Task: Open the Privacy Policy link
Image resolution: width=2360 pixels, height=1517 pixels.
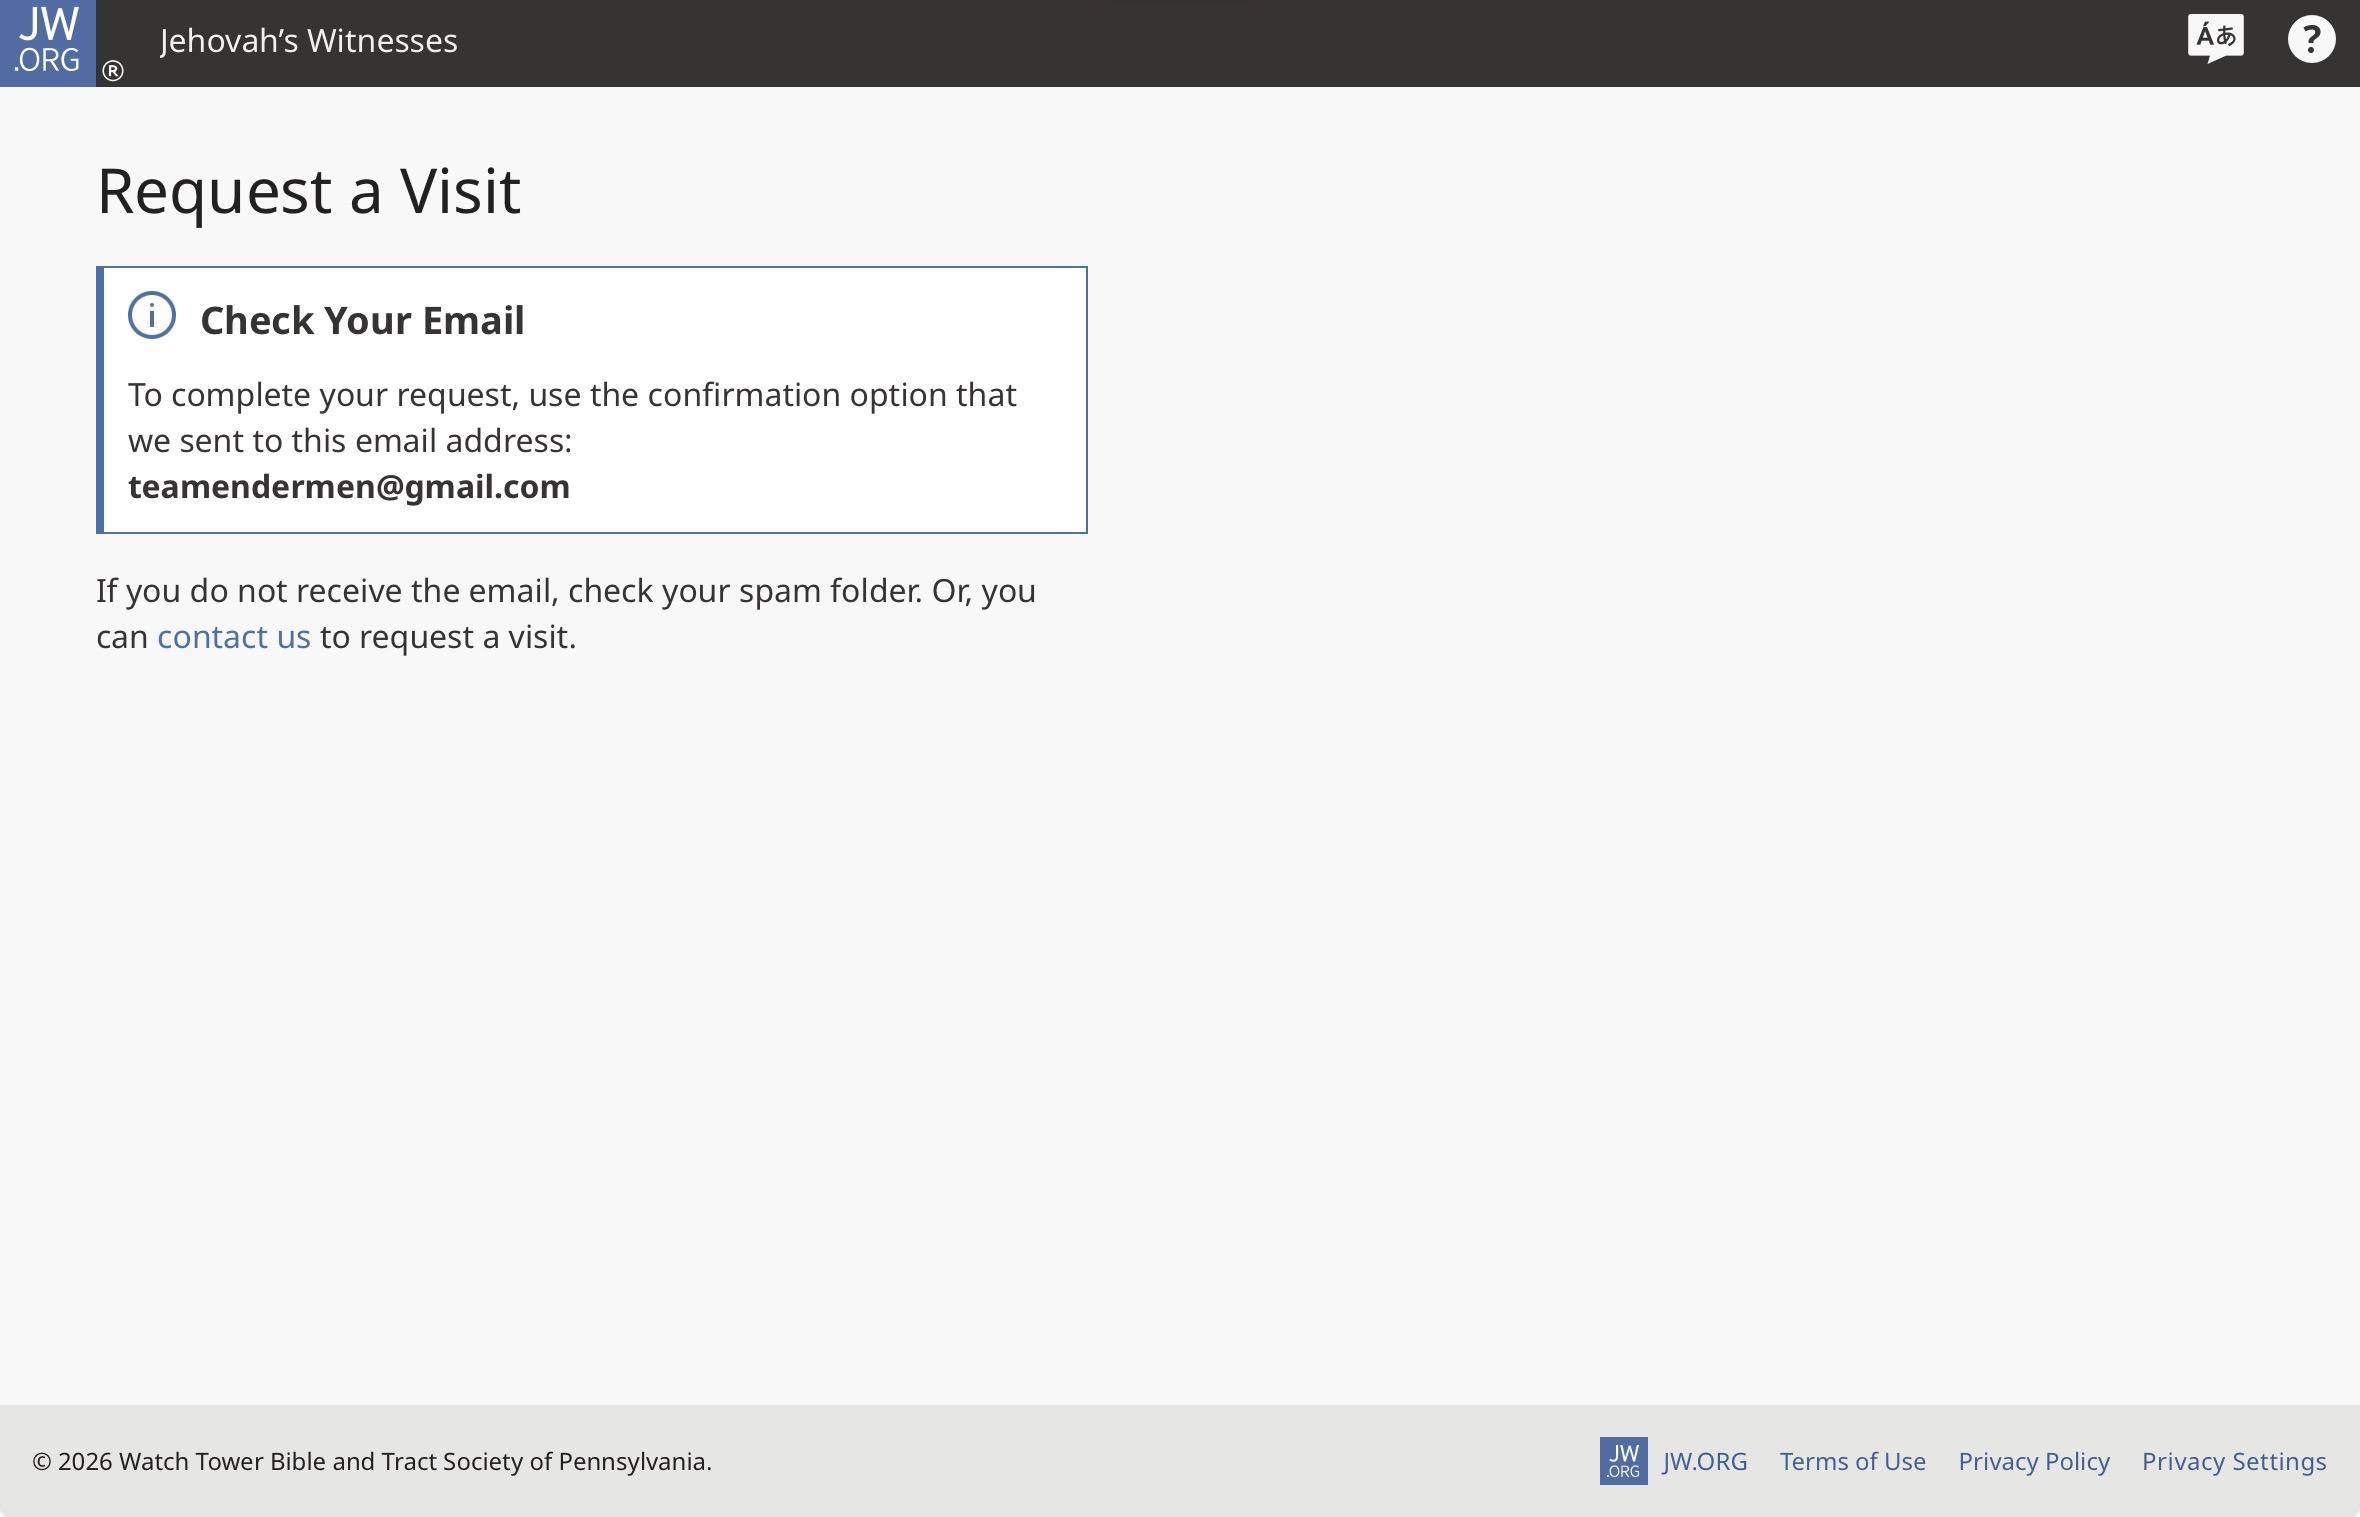Action: [x=2034, y=1461]
